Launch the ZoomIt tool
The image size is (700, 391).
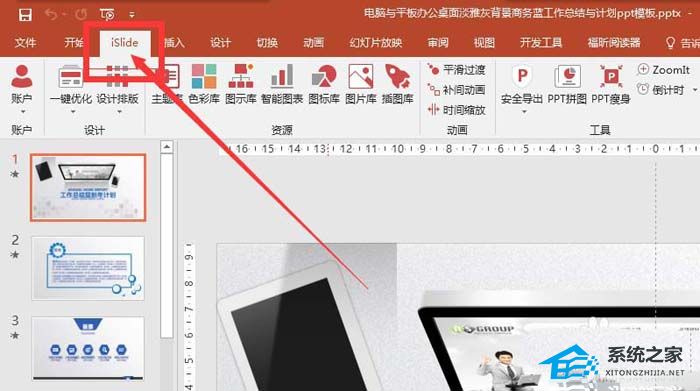(663, 70)
